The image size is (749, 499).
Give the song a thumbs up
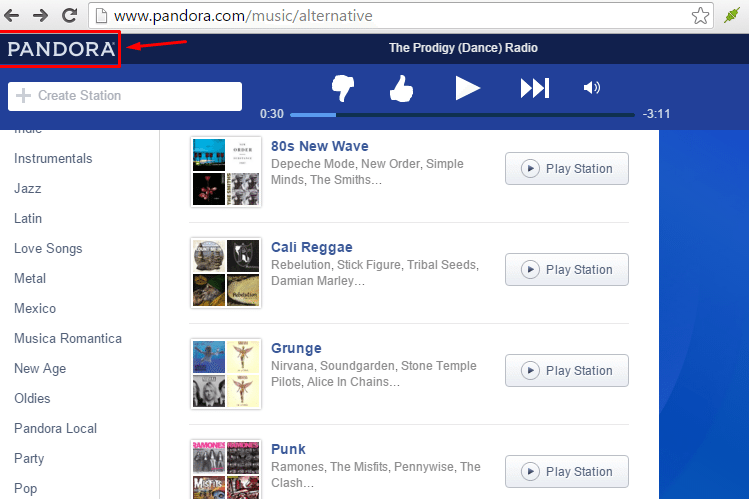[x=401, y=88]
